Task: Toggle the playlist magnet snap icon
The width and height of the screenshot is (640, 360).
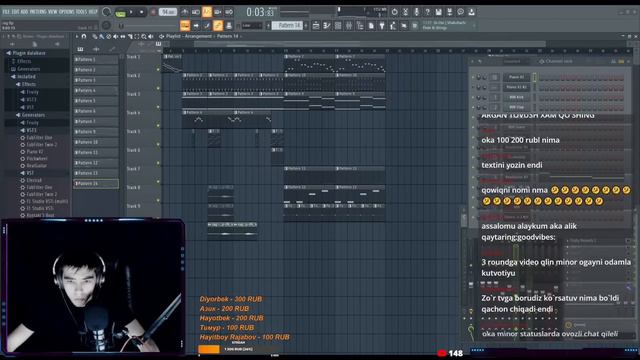Action: coord(84,36)
